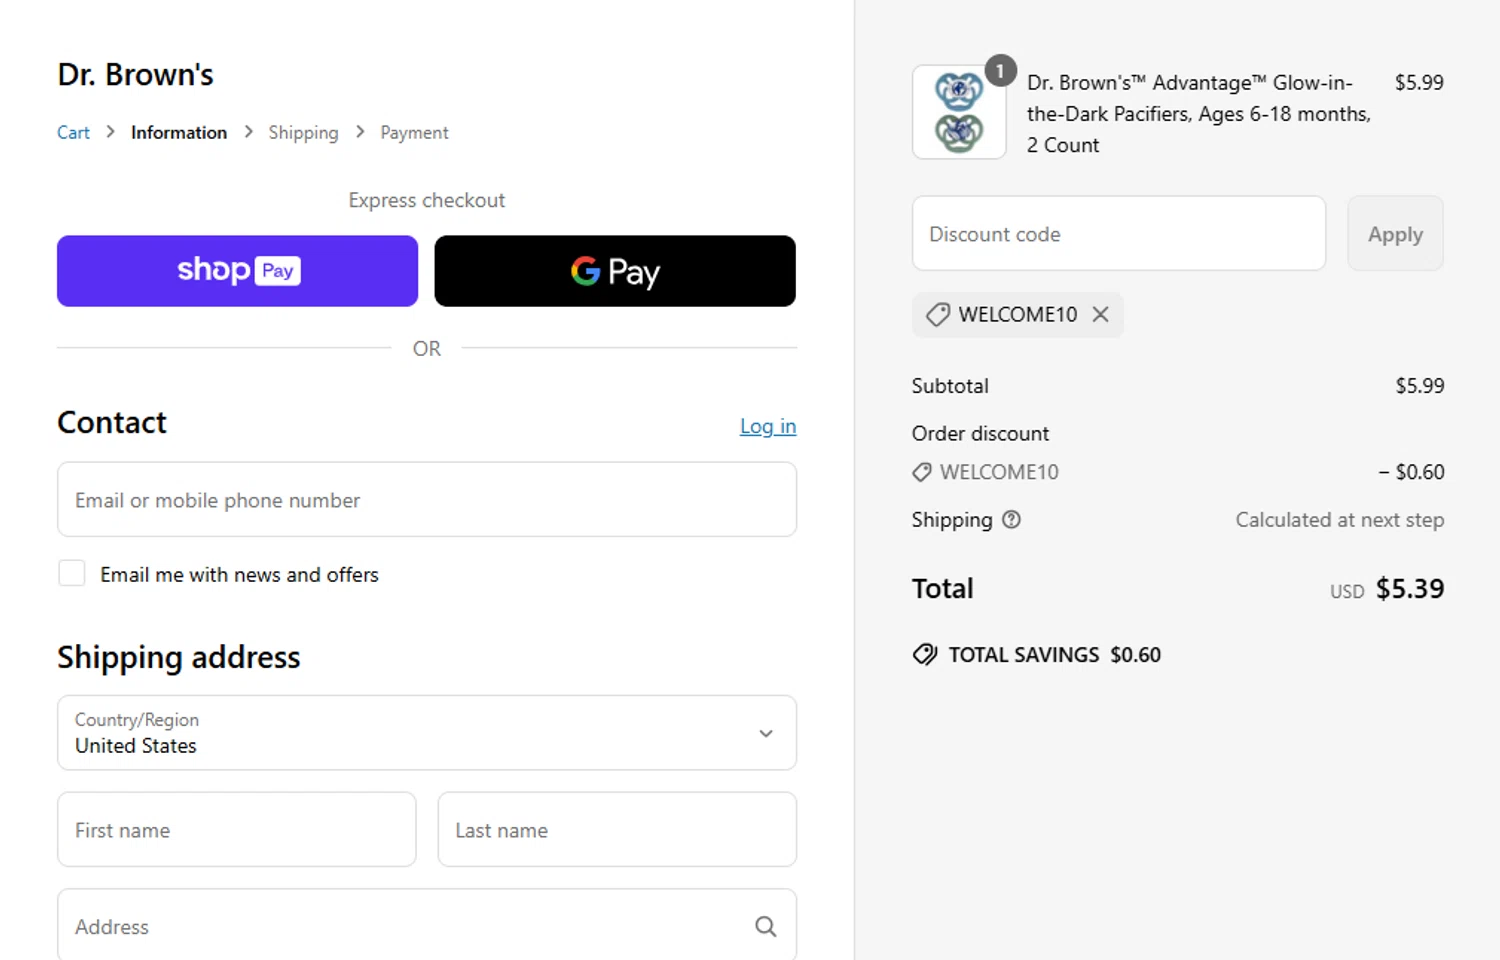Image resolution: width=1500 pixels, height=960 pixels.
Task: Focus the Discount code field
Action: 1119,233
